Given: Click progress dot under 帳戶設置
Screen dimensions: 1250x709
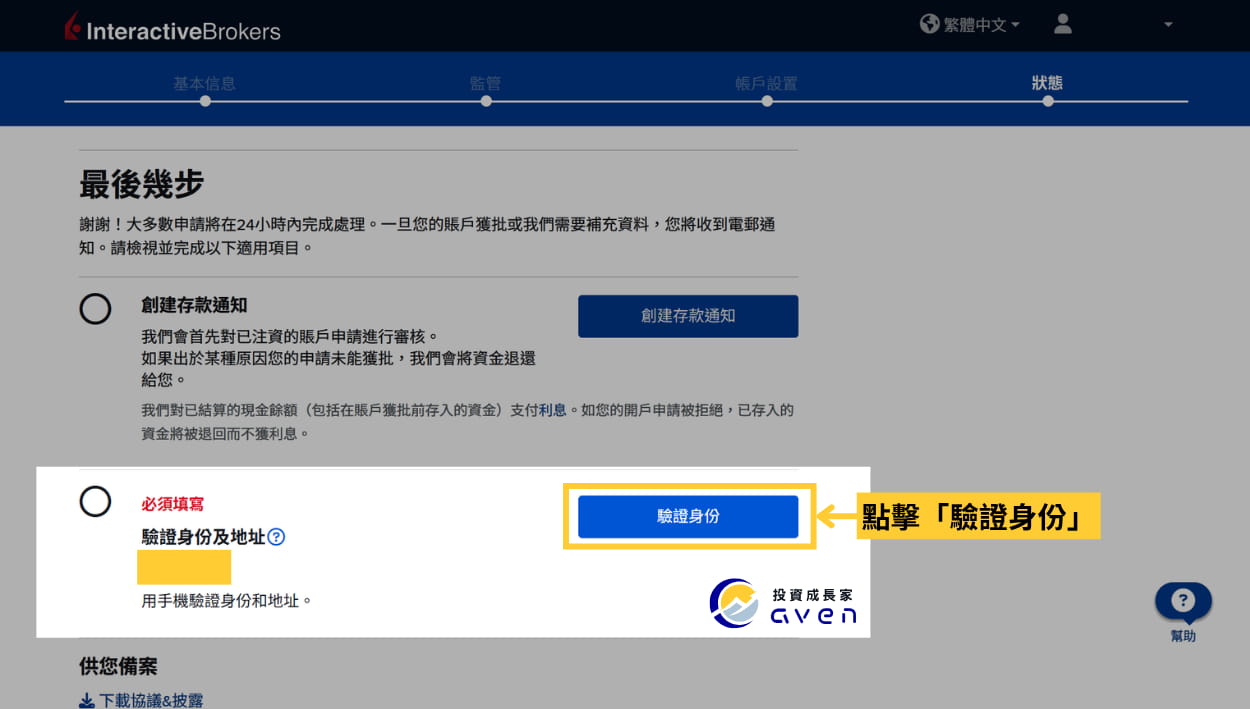Looking at the screenshot, I should point(766,101).
